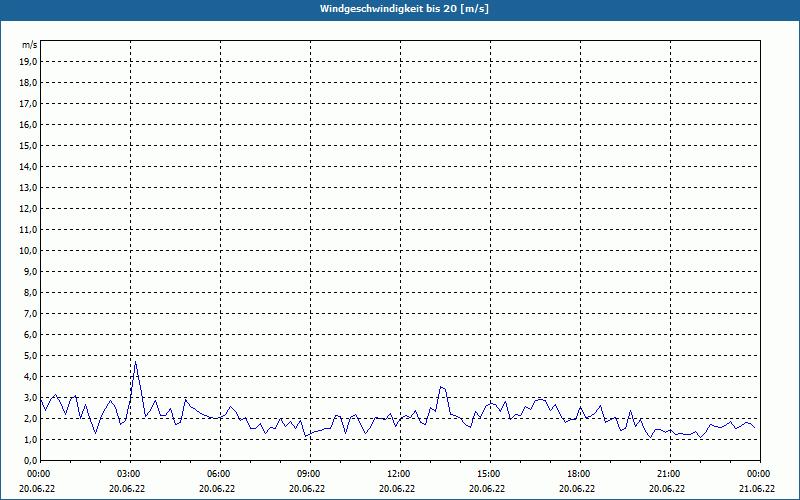The height and width of the screenshot is (500, 800).
Task: Click the 03:00 time label
Action: (x=131, y=474)
